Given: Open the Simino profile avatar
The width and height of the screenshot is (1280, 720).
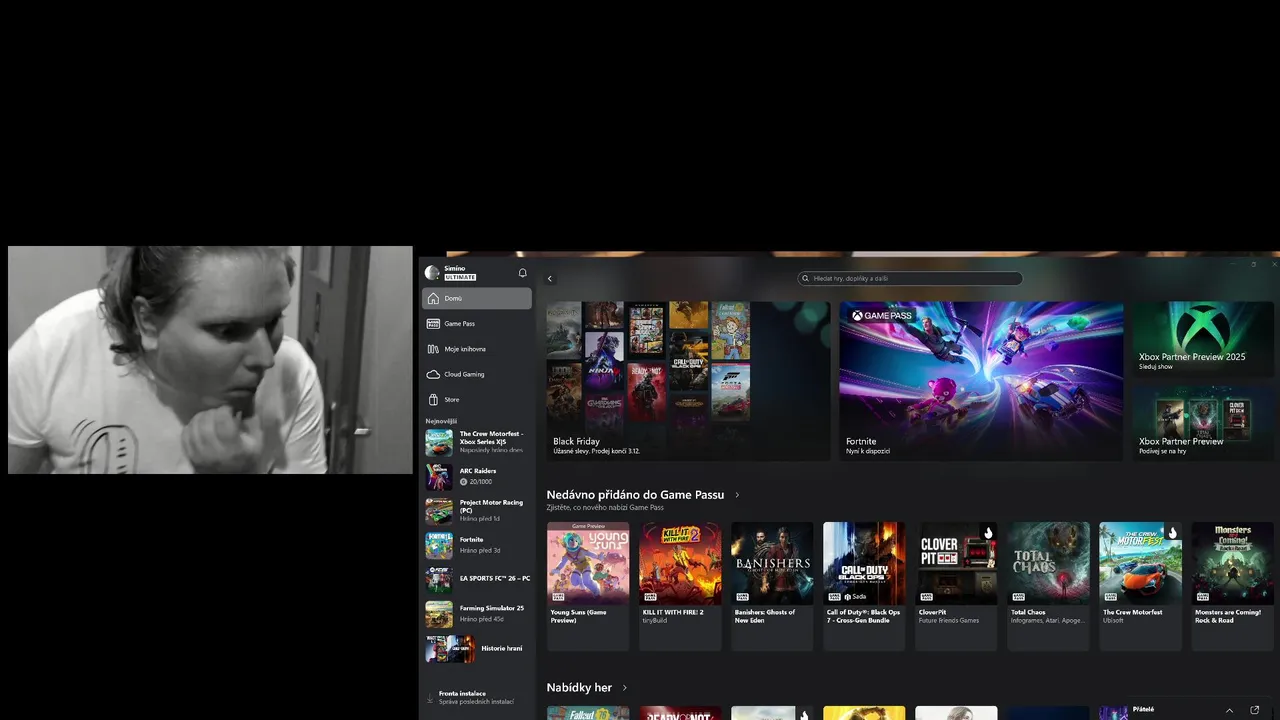Looking at the screenshot, I should 432,273.
